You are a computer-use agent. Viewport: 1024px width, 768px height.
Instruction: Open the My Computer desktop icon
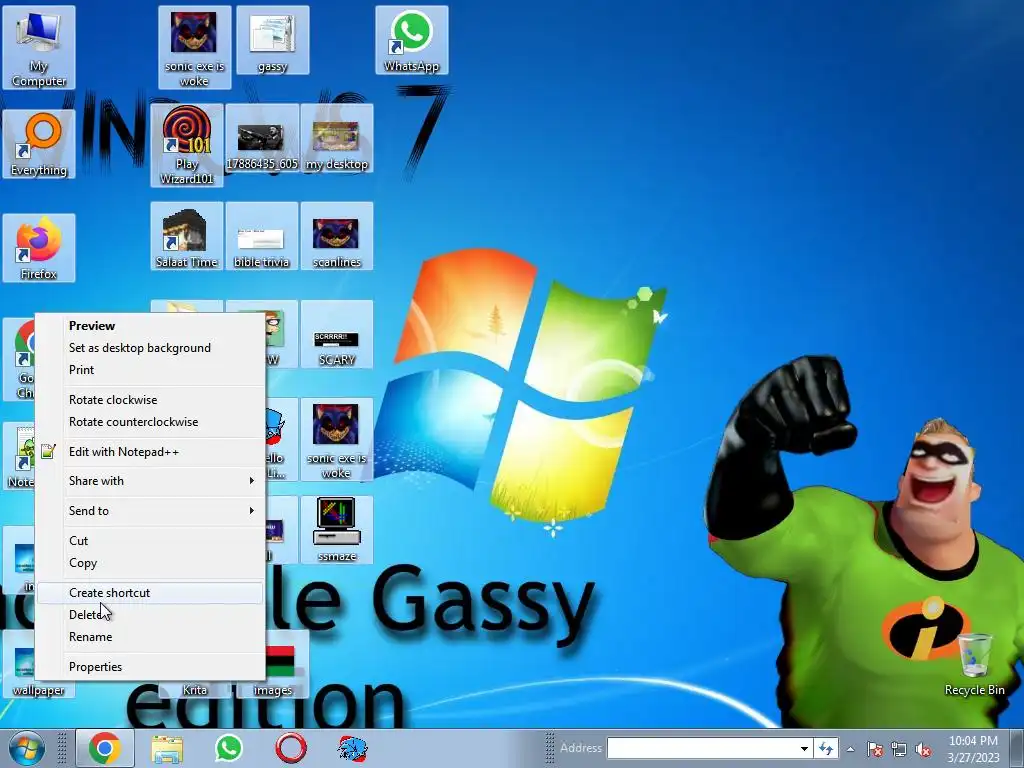coord(39,47)
